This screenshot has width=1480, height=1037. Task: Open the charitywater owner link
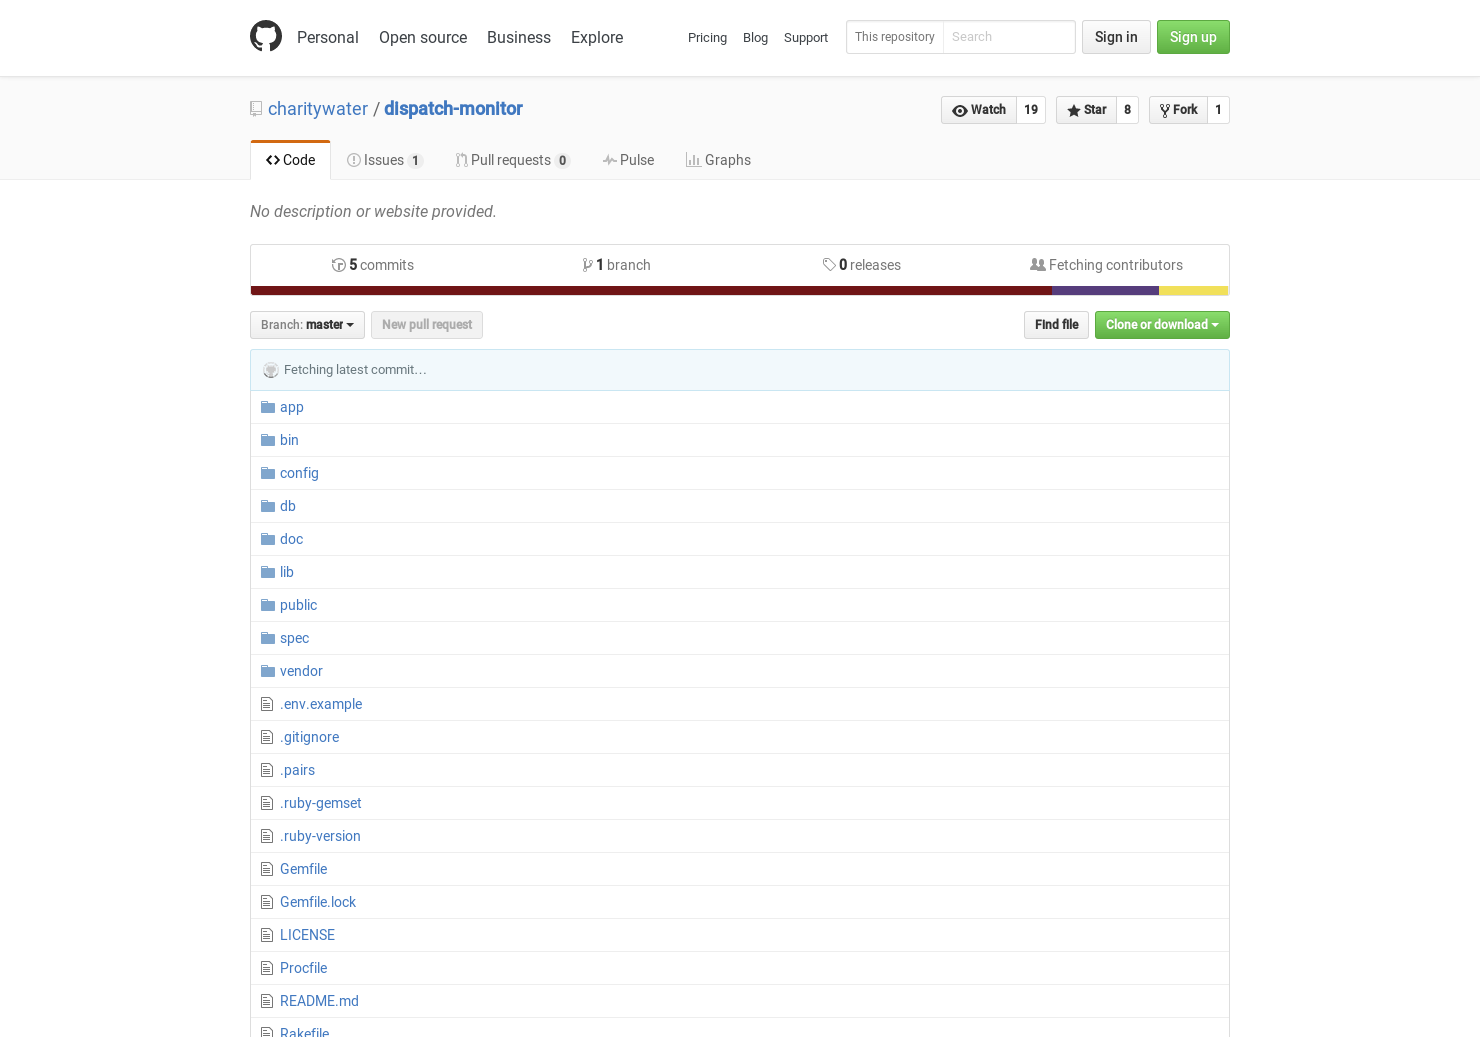(x=318, y=109)
